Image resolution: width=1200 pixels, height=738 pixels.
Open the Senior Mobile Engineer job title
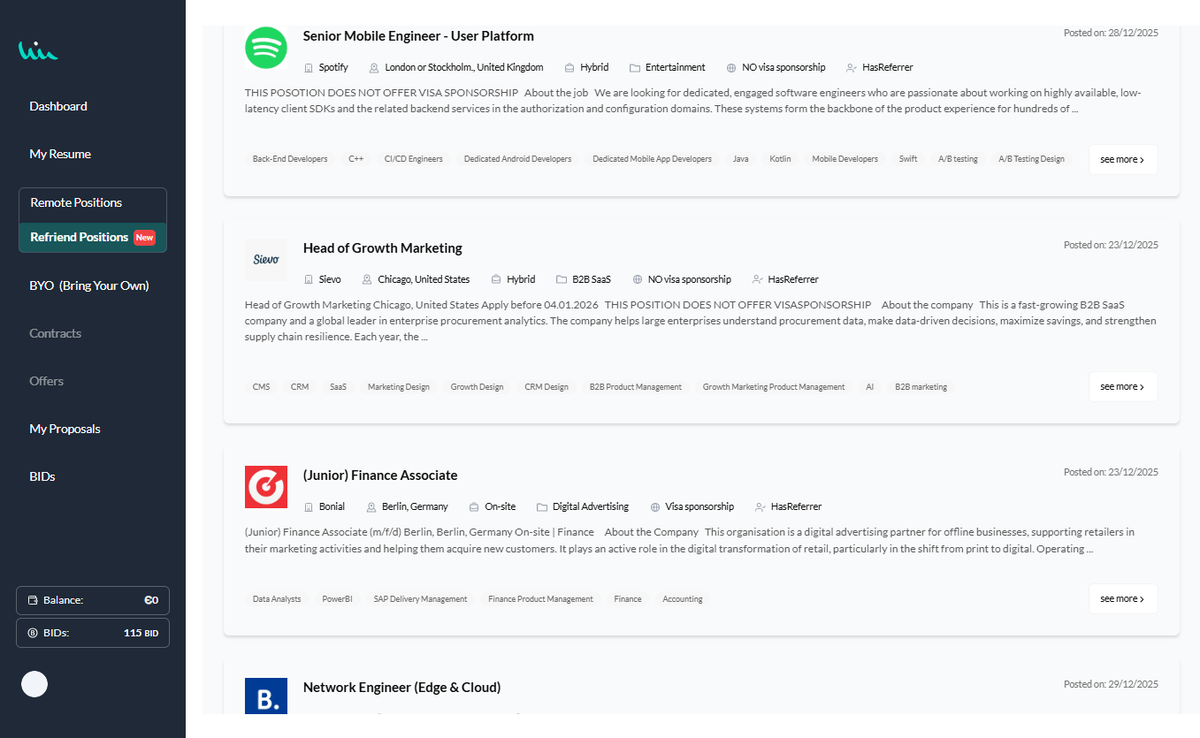(x=418, y=36)
